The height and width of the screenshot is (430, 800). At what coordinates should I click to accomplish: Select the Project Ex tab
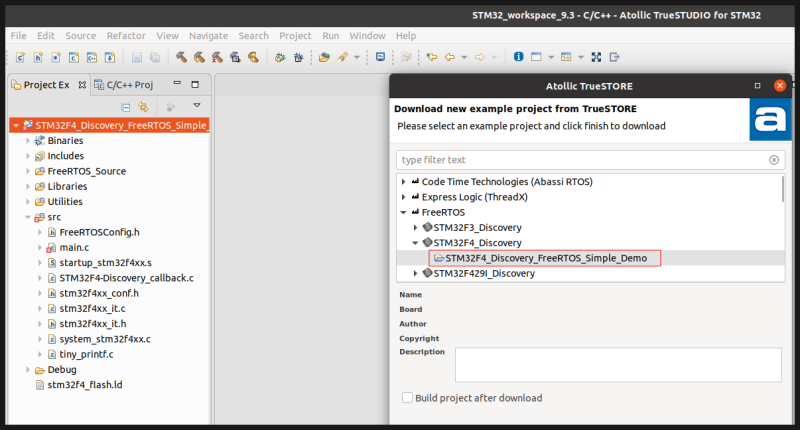pyautogui.click(x=46, y=85)
